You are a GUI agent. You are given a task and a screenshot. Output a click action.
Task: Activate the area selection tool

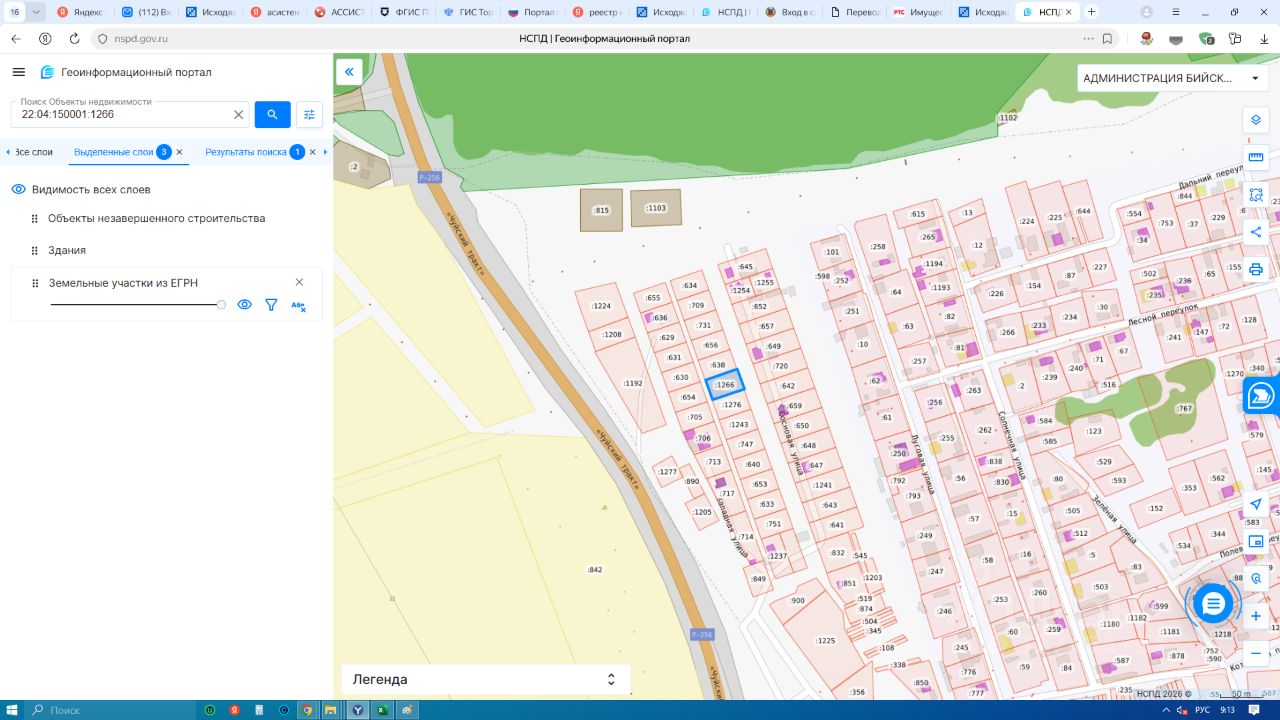(1256, 194)
